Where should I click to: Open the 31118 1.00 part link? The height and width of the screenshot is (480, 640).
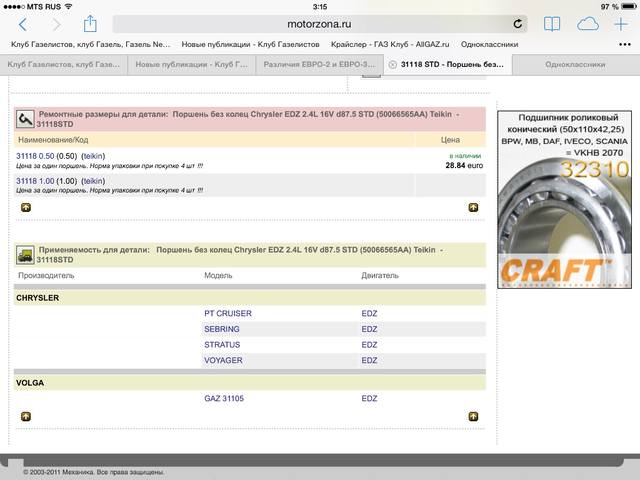[x=35, y=181]
